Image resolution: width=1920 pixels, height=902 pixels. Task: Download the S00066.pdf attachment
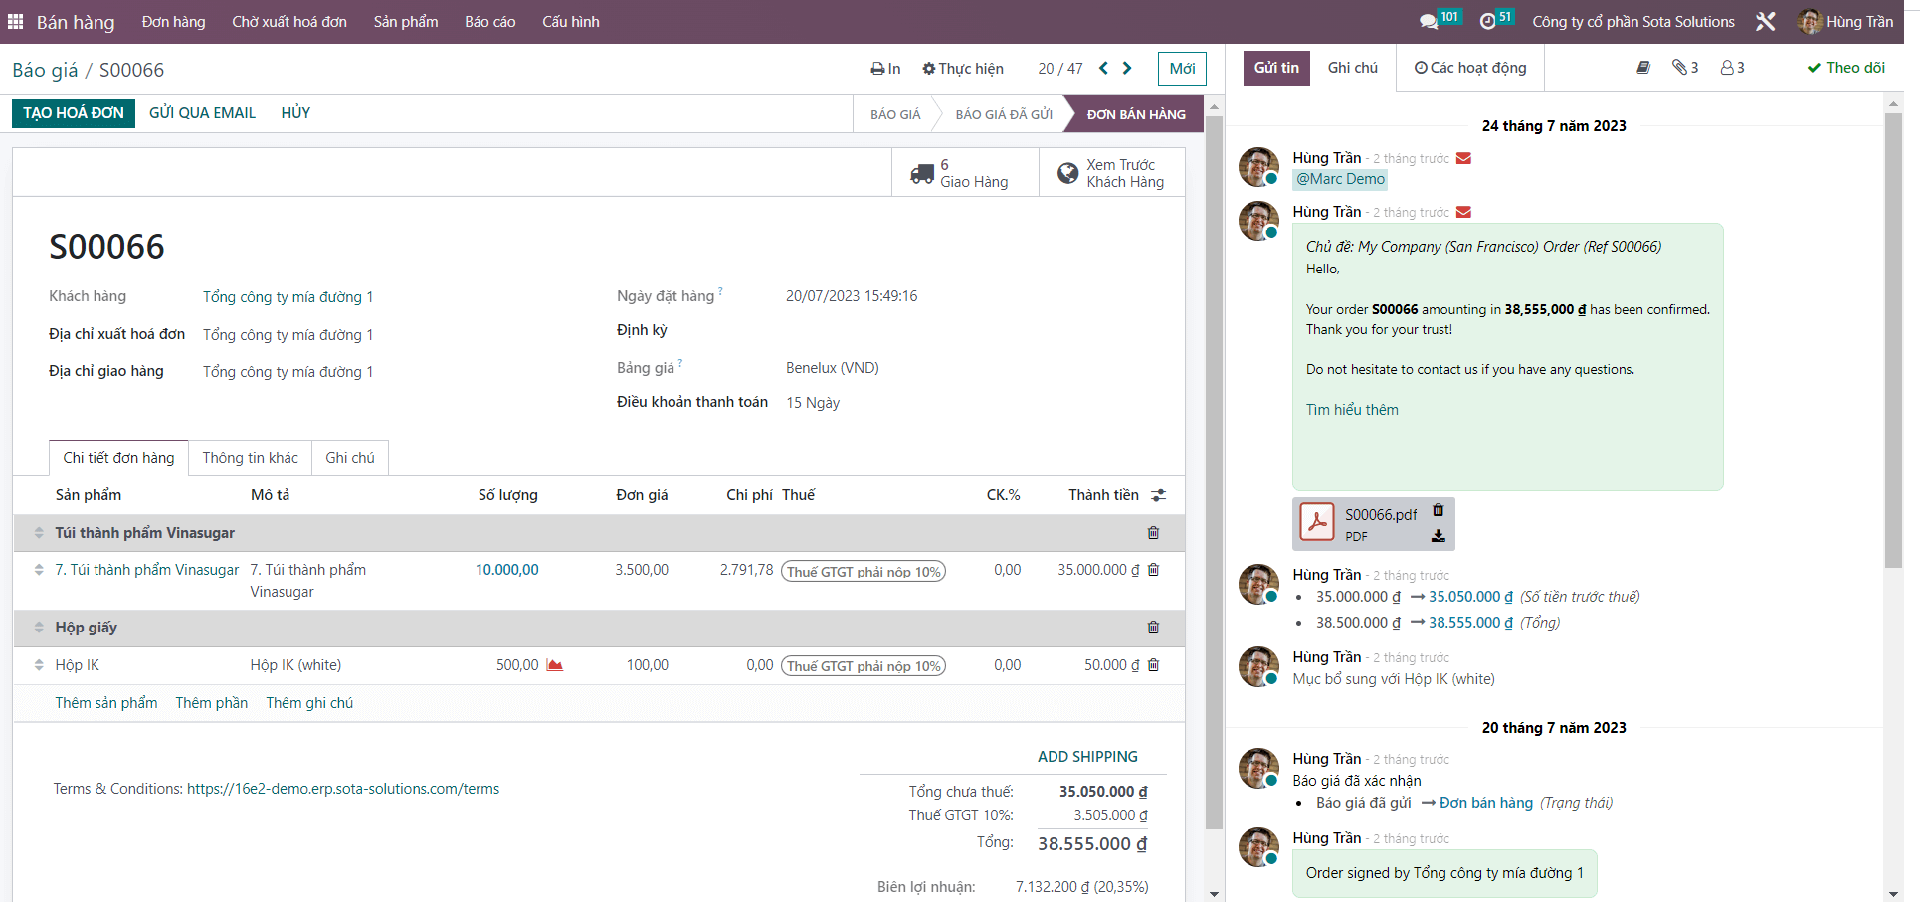(1438, 536)
